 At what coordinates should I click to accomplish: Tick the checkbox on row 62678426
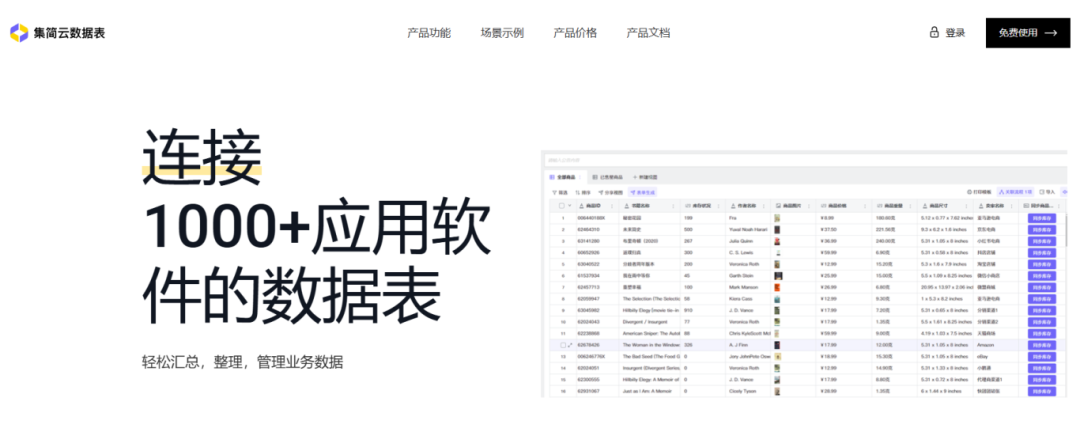click(x=563, y=345)
